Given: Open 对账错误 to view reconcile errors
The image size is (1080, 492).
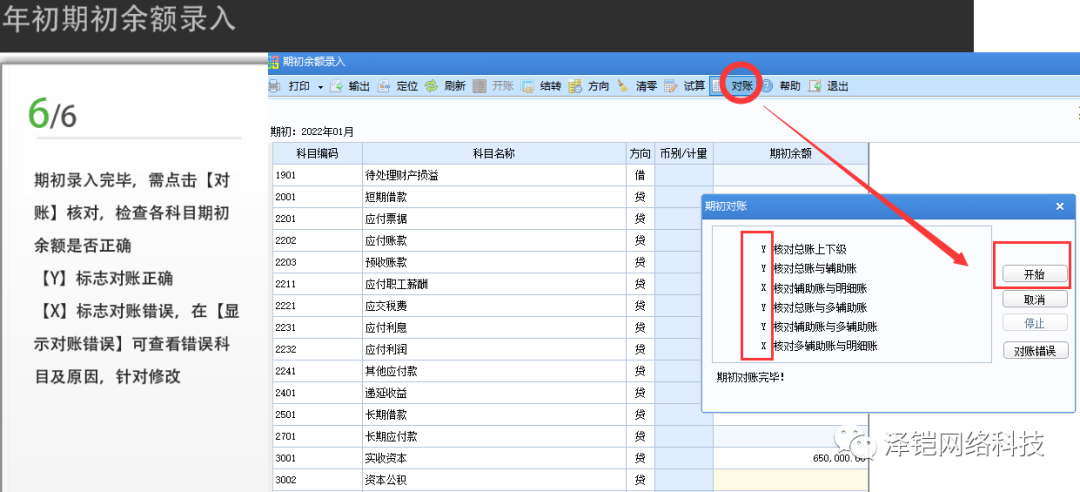Looking at the screenshot, I should point(1035,351).
